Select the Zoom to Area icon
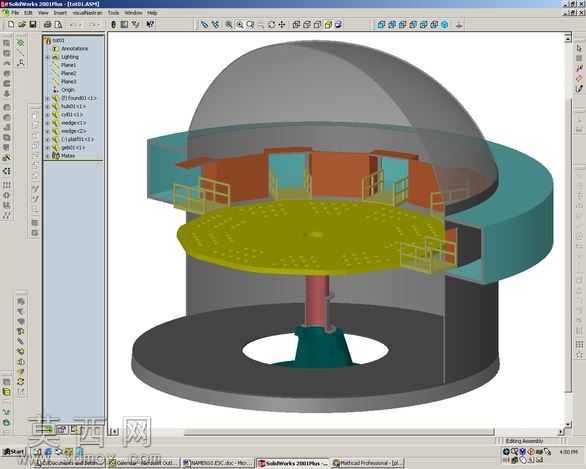 point(240,25)
